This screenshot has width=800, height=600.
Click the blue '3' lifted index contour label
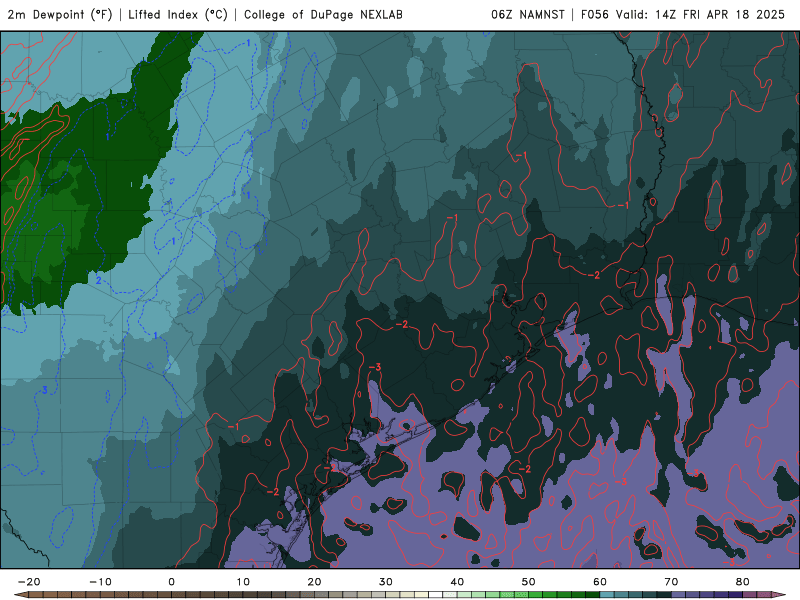(45, 390)
